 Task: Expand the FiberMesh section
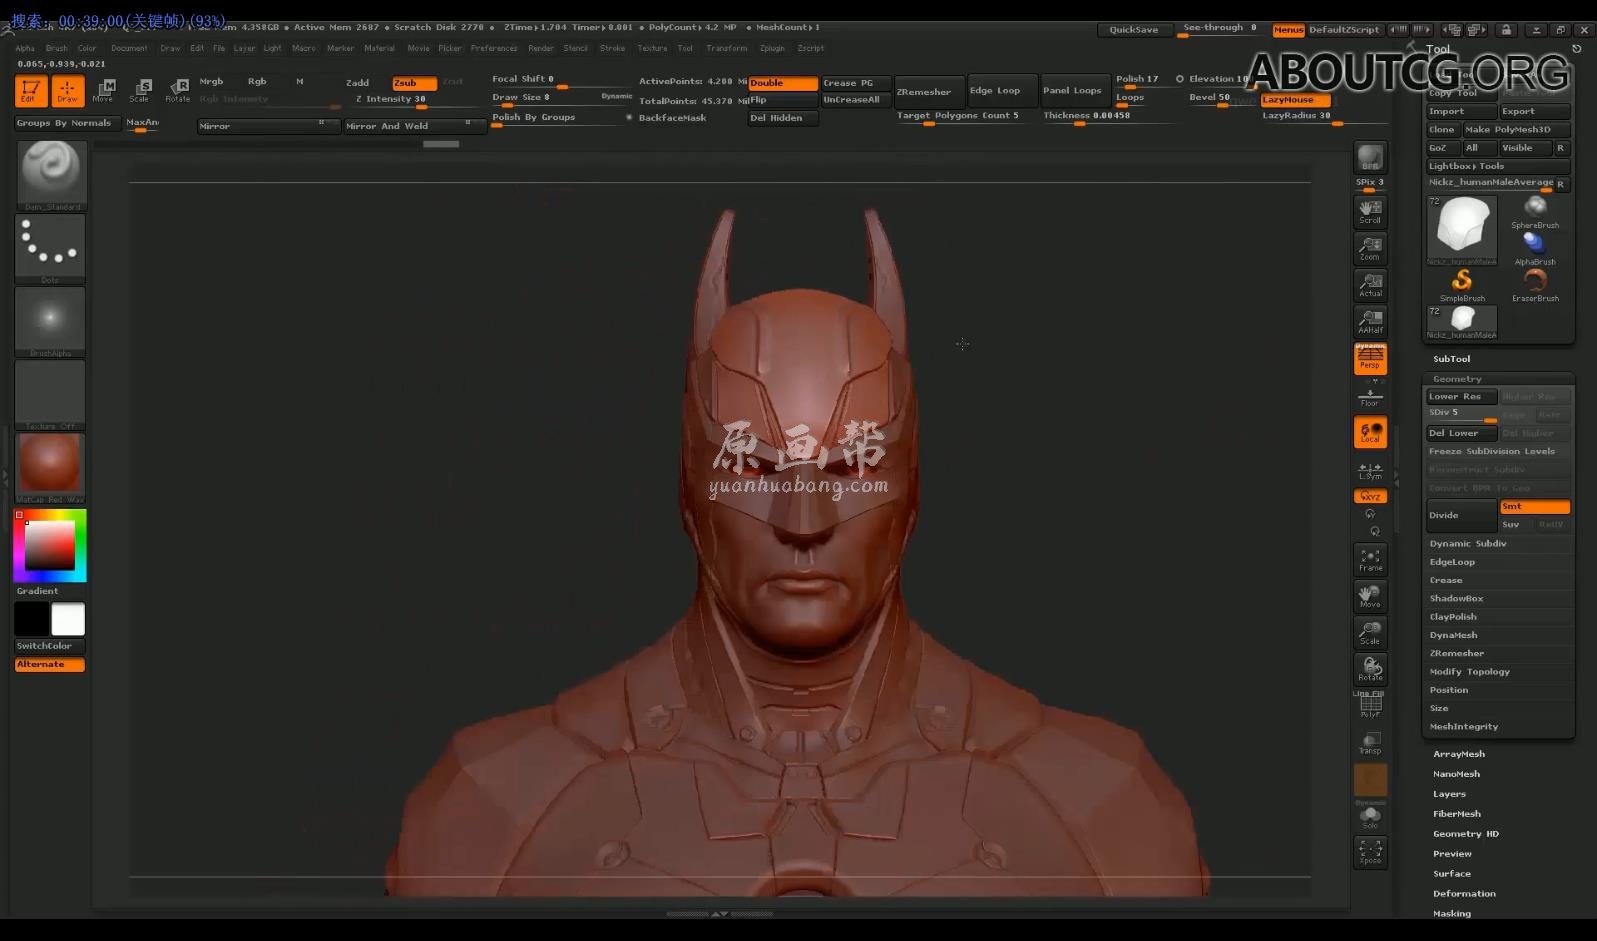click(x=1456, y=814)
